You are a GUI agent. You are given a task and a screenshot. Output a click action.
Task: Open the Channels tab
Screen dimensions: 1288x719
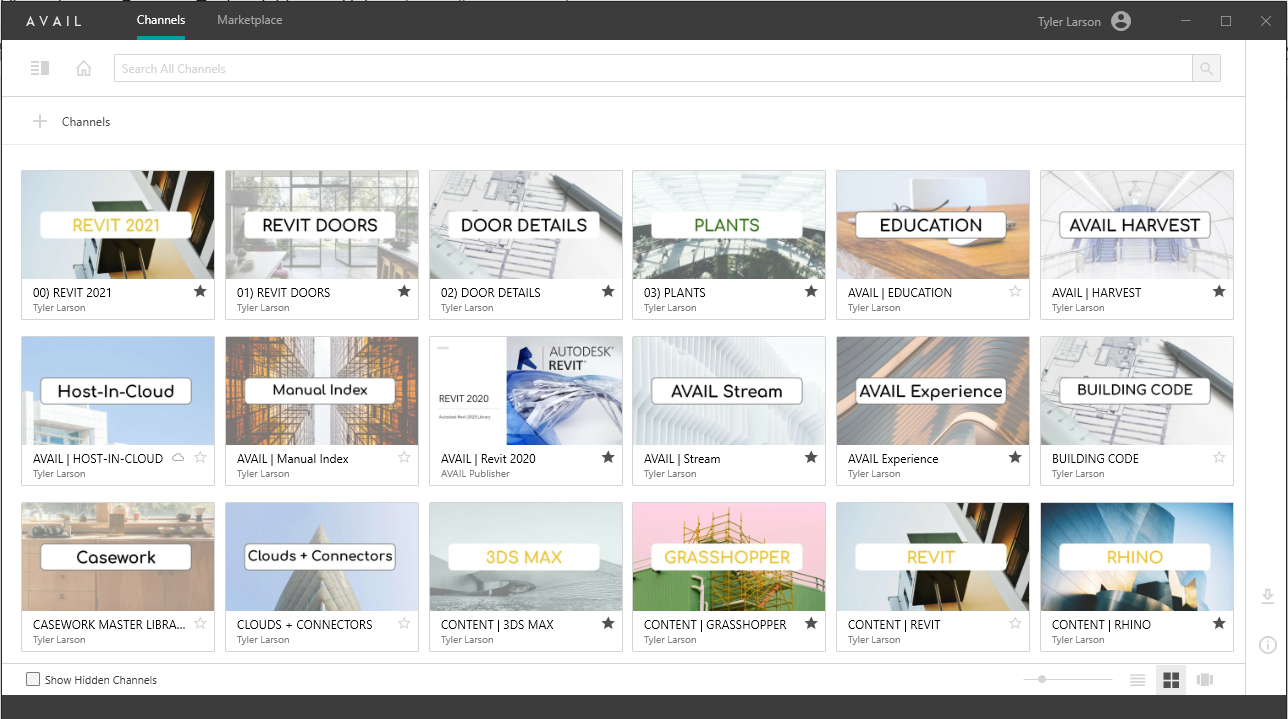pyautogui.click(x=161, y=20)
